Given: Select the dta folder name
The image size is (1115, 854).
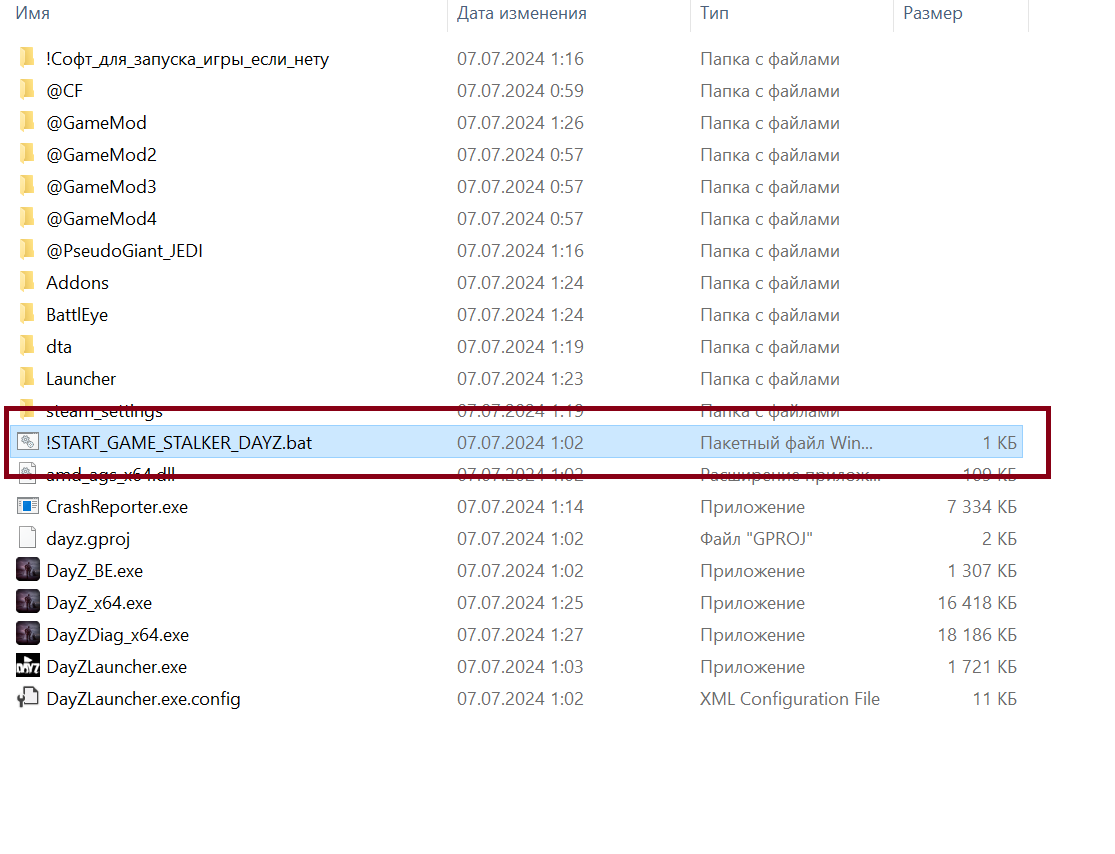Looking at the screenshot, I should [59, 347].
